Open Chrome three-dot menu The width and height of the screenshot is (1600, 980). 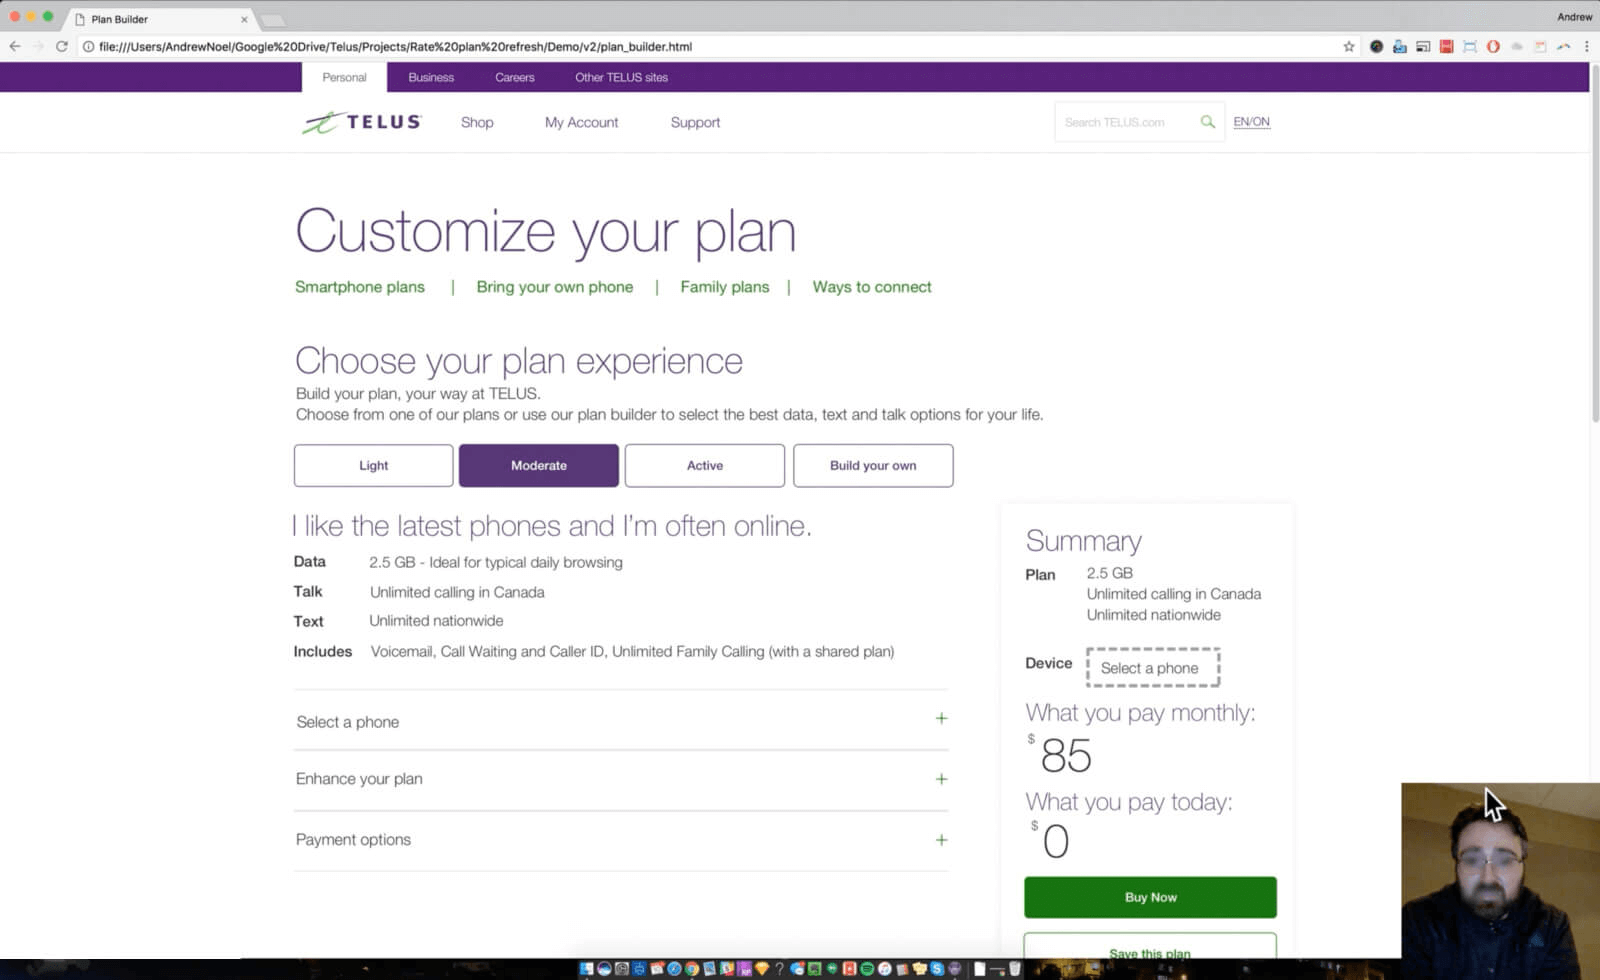[1586, 46]
